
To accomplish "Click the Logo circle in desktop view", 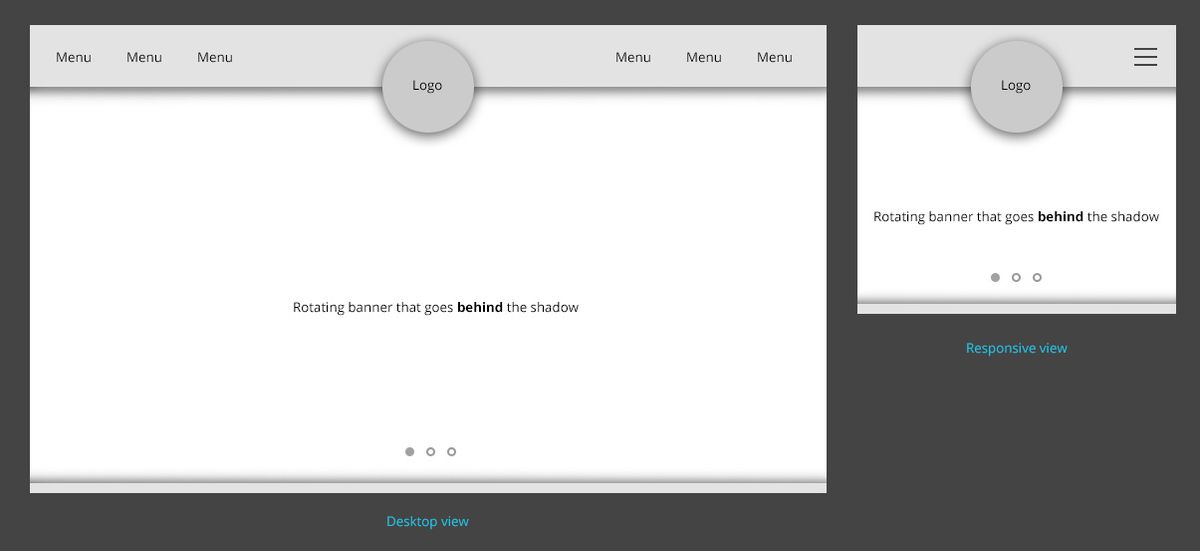I will 428,86.
